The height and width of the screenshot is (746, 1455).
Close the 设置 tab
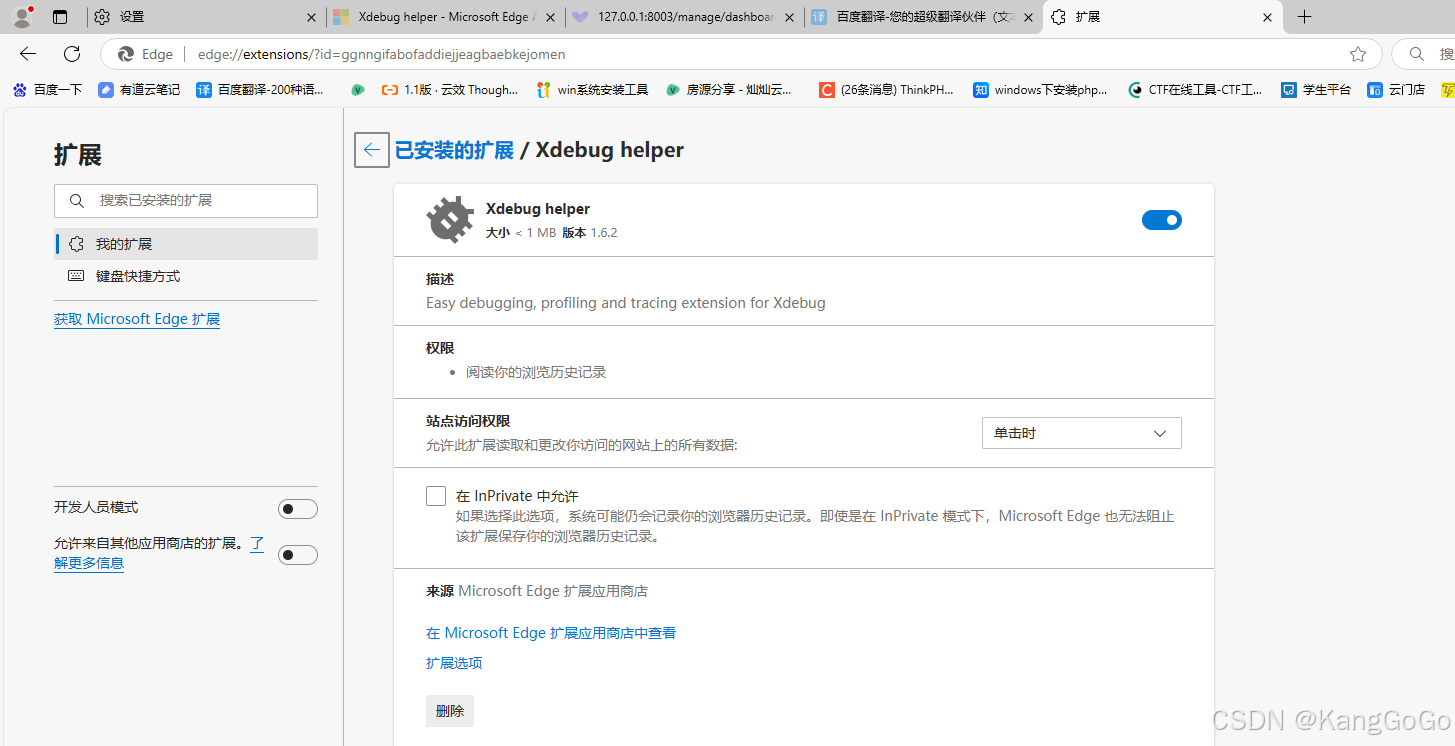coord(311,17)
